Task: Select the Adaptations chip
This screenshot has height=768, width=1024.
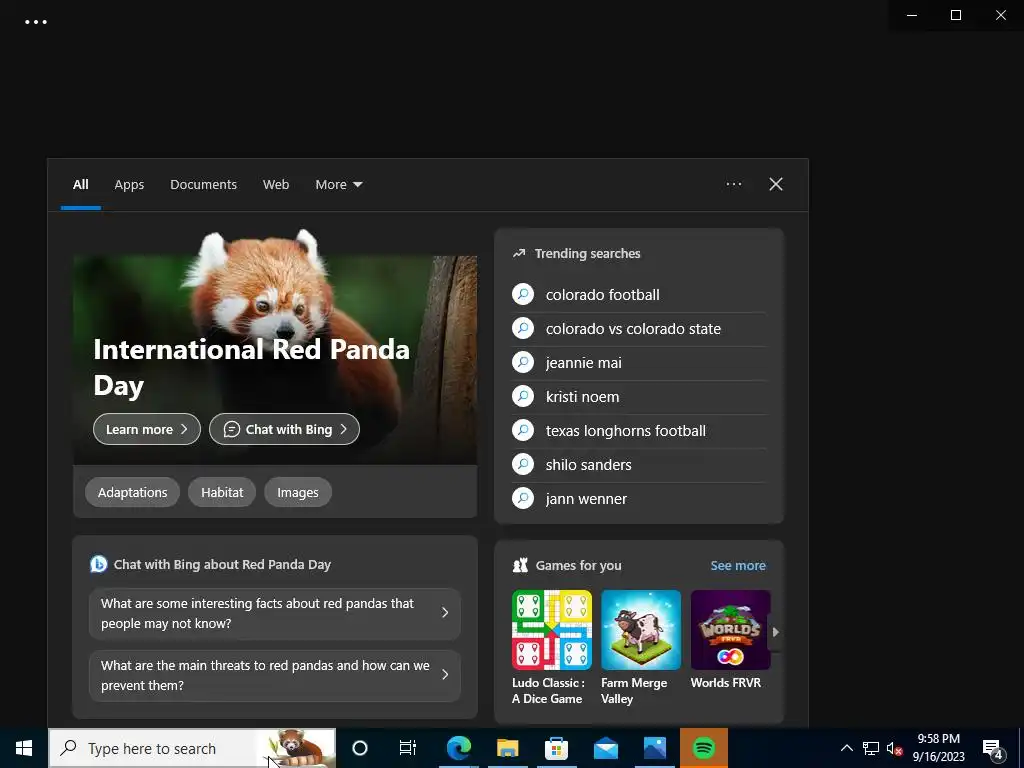Action: (132, 492)
